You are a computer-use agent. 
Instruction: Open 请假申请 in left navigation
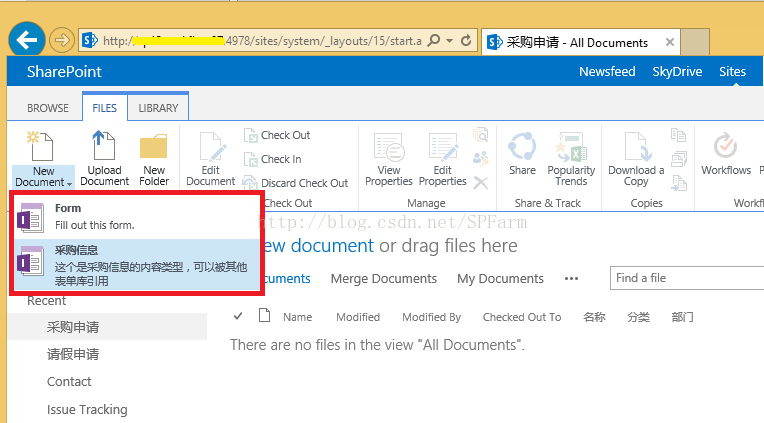coord(73,354)
